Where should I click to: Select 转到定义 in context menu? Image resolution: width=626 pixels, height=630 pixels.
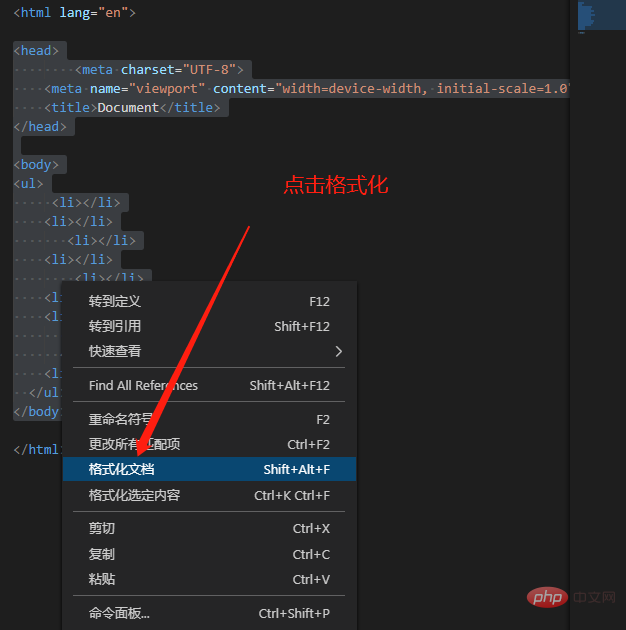(x=209, y=301)
